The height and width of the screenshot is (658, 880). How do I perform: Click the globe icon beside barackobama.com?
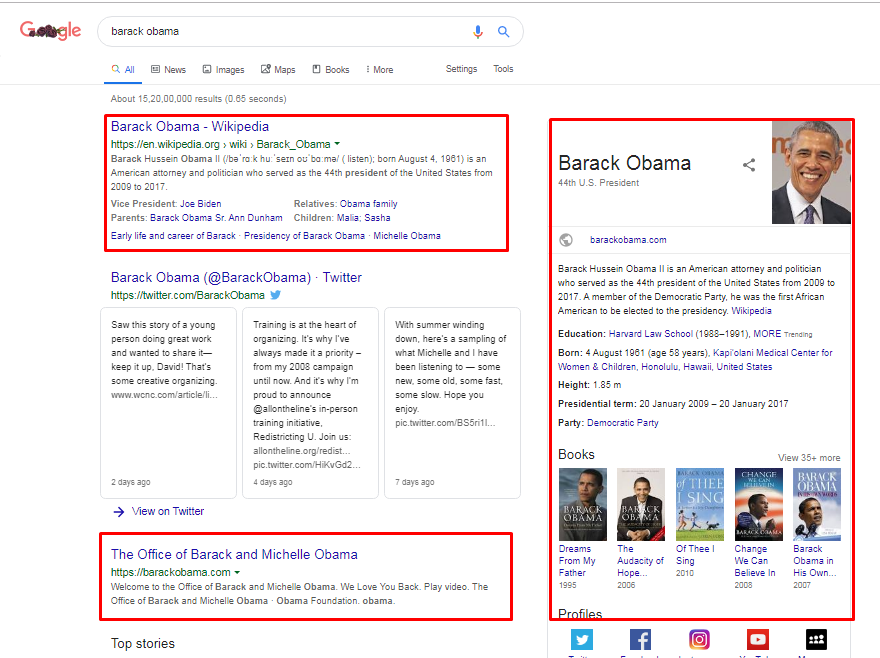[x=566, y=240]
